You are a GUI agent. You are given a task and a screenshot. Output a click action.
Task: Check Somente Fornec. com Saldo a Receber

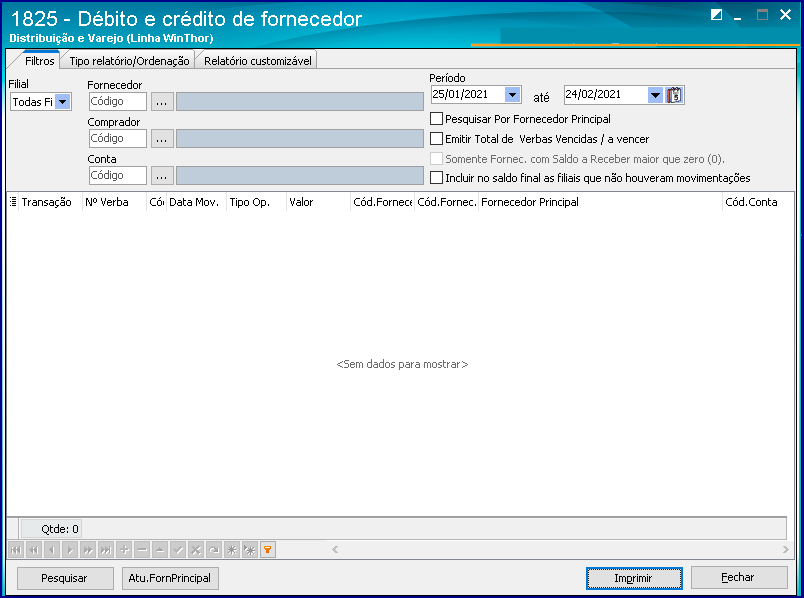[436, 158]
